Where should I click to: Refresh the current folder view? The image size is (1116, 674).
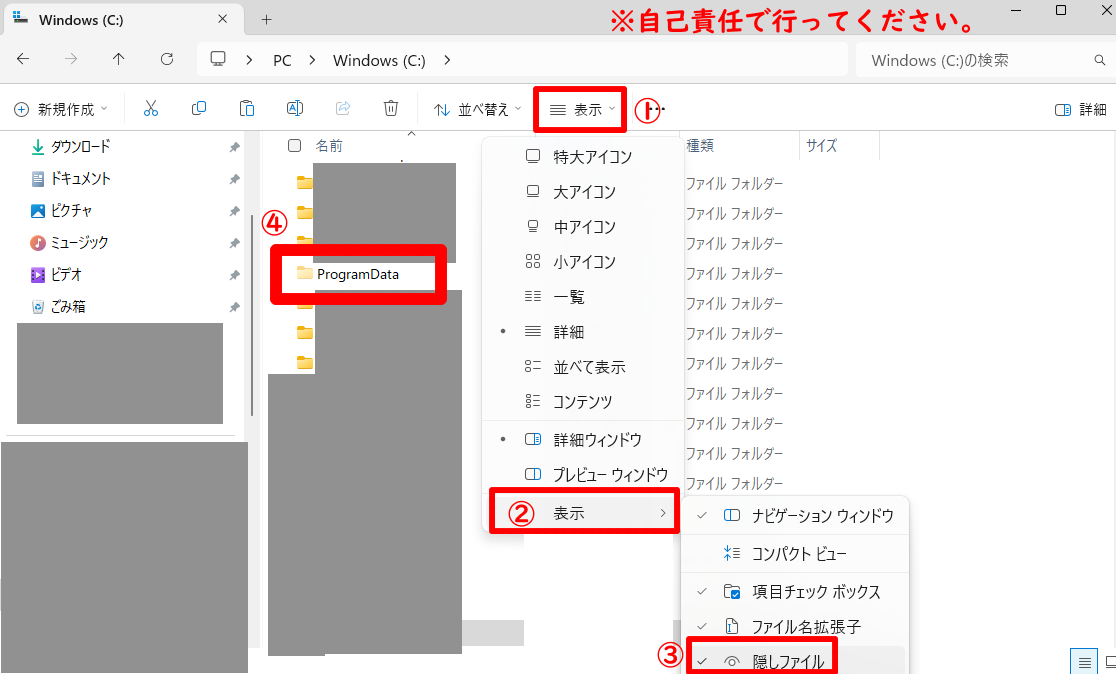click(x=167, y=59)
